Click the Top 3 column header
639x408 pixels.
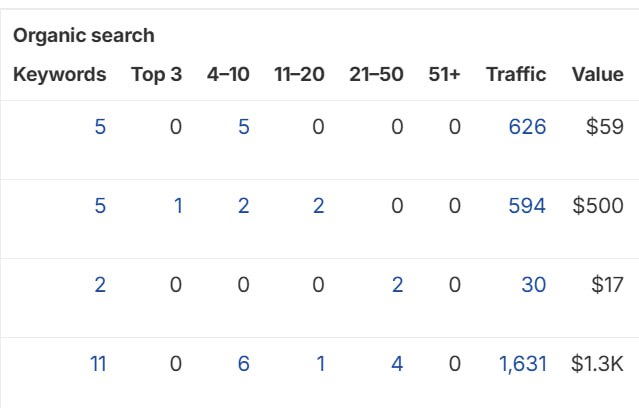[x=156, y=74]
